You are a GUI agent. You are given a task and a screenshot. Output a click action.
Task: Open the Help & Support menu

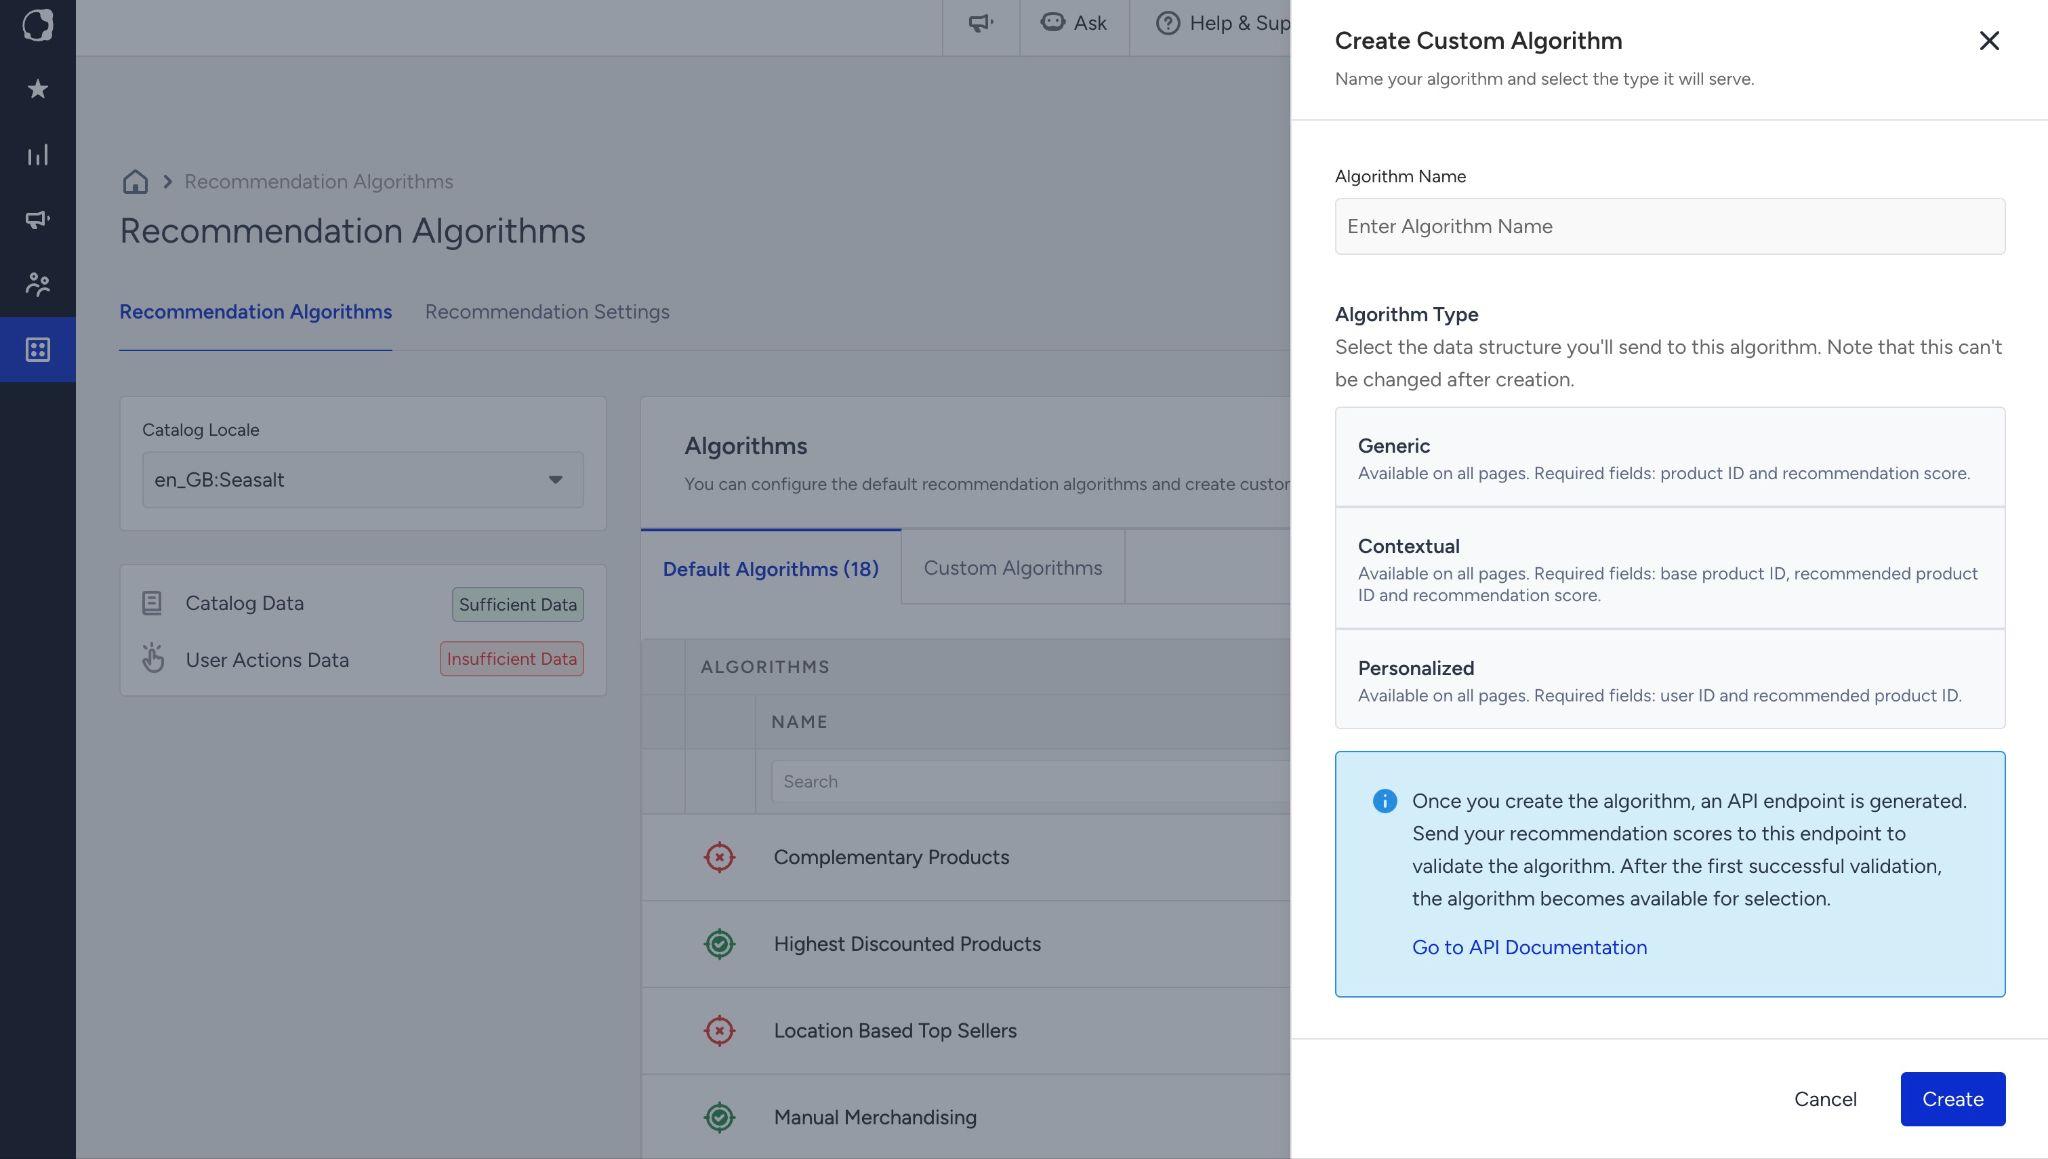point(1223,23)
